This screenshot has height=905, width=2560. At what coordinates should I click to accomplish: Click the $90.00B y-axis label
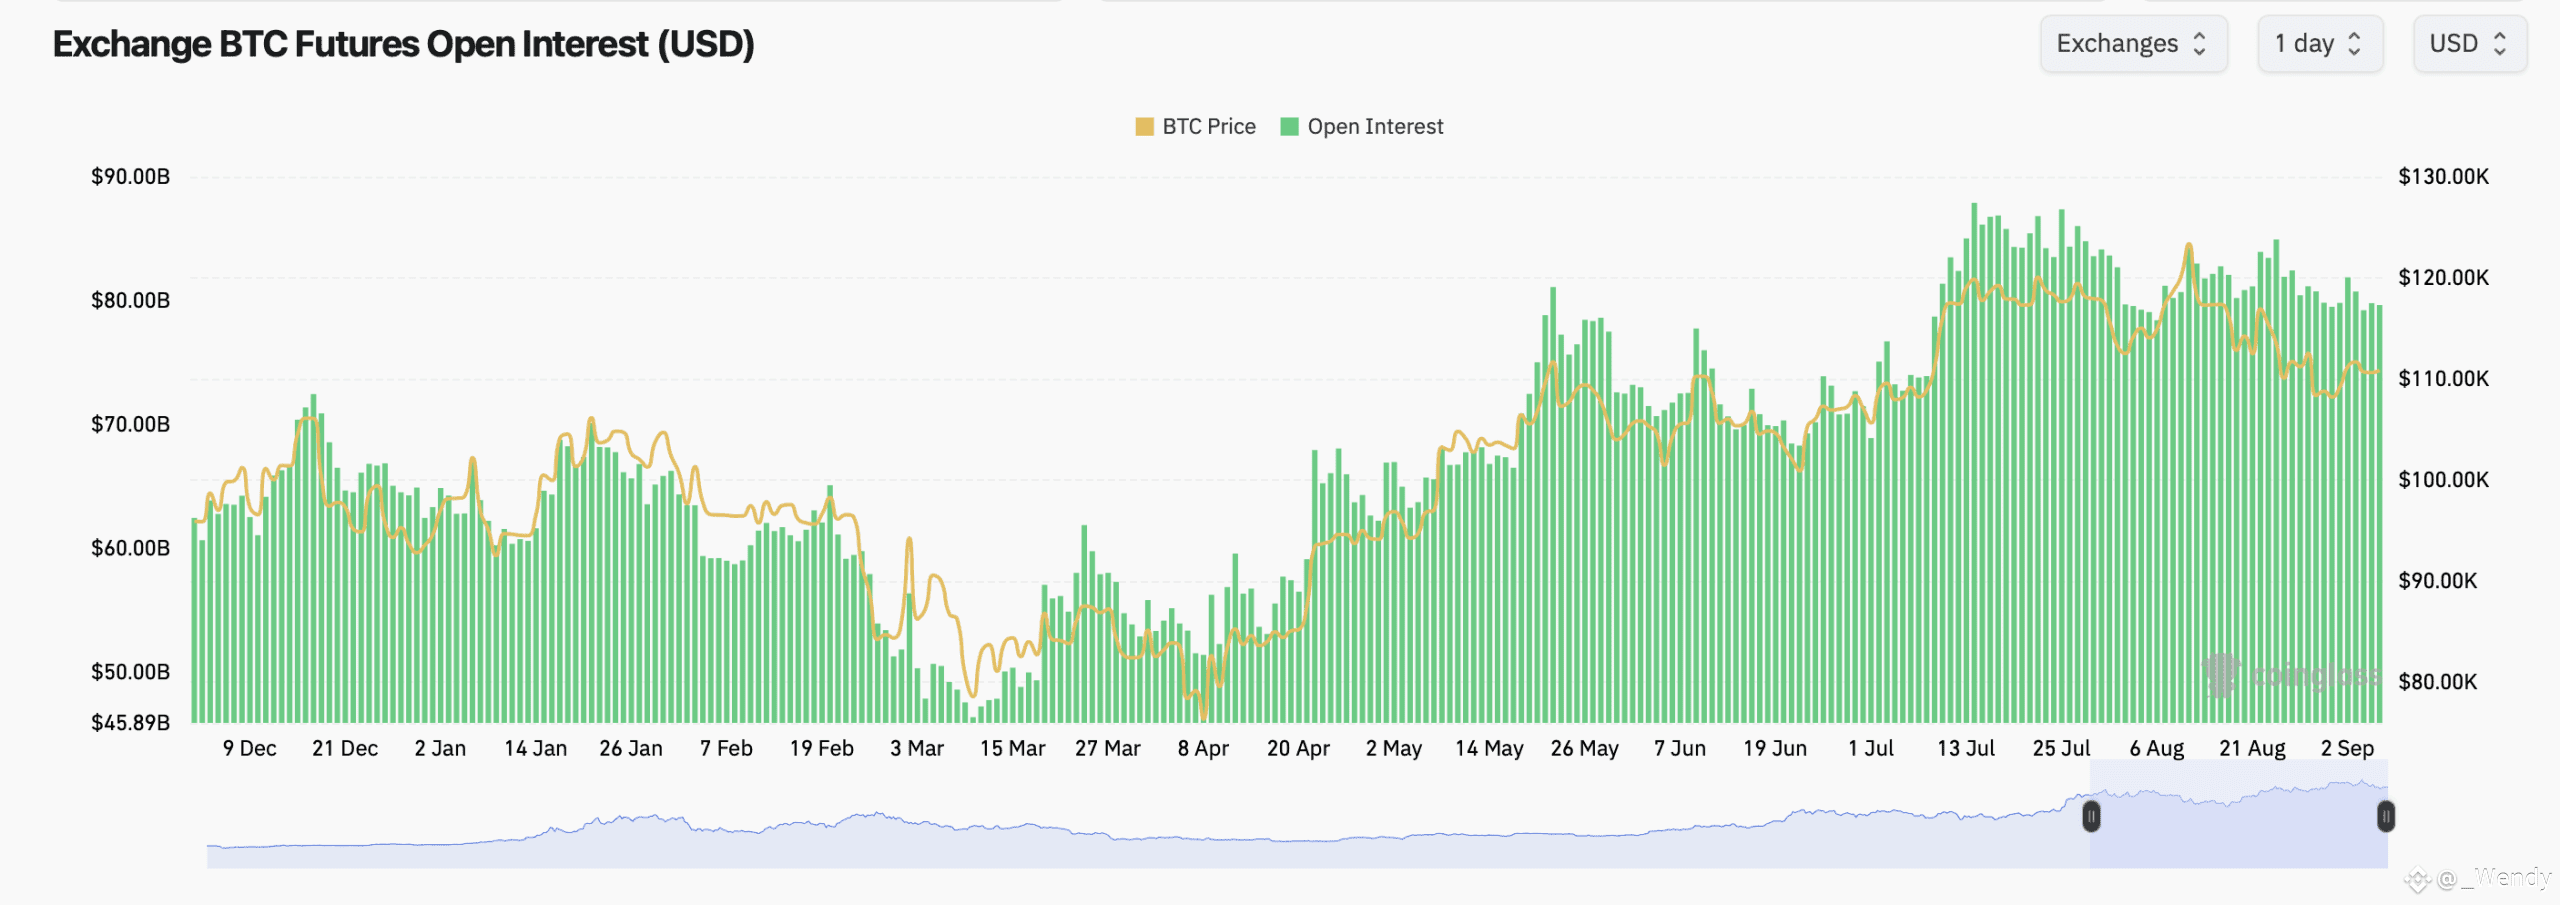pyautogui.click(x=130, y=177)
